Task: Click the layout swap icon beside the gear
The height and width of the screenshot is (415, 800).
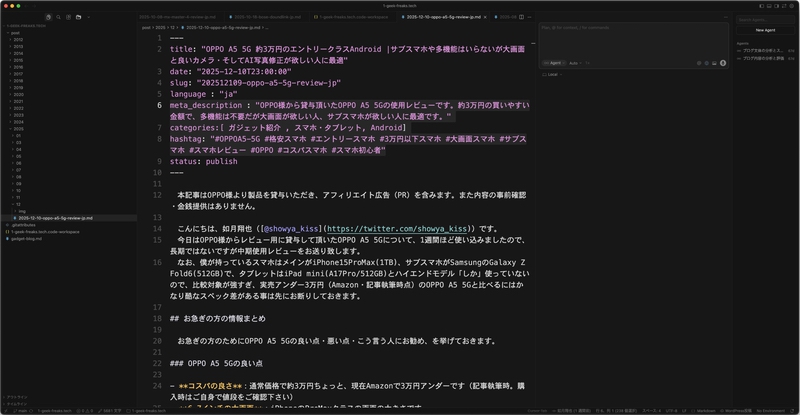Action: click(x=784, y=6)
